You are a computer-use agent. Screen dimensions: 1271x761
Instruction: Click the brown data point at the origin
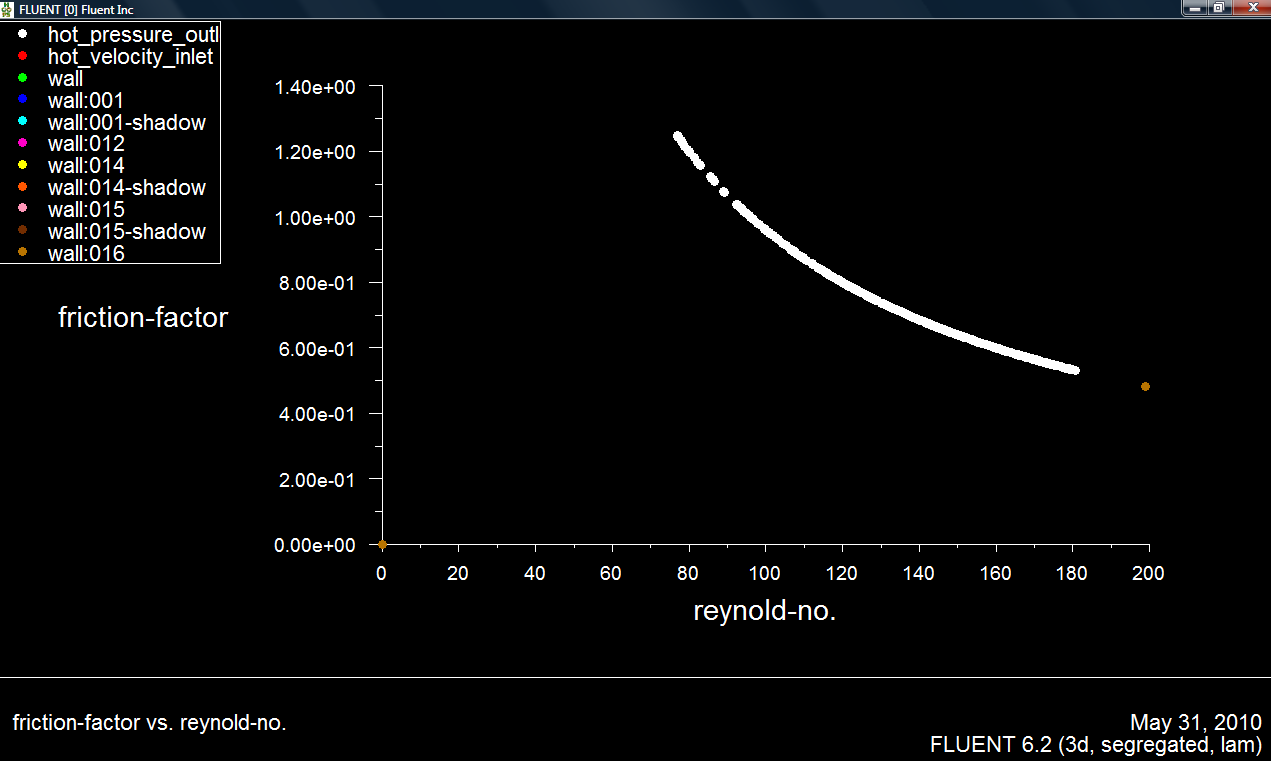(382, 544)
